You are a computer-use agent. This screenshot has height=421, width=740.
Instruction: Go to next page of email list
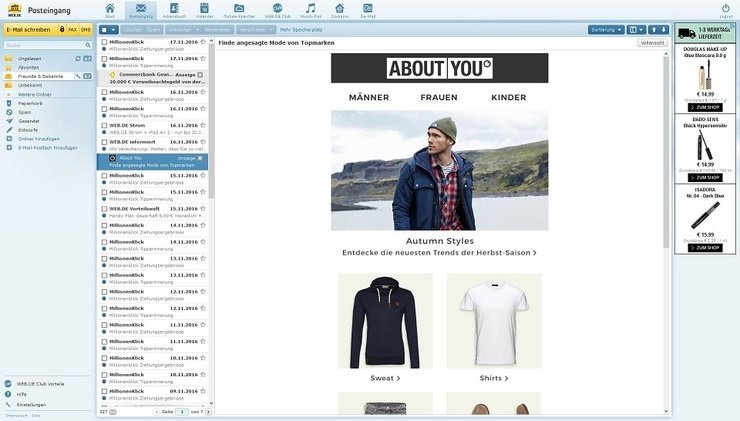209,412
